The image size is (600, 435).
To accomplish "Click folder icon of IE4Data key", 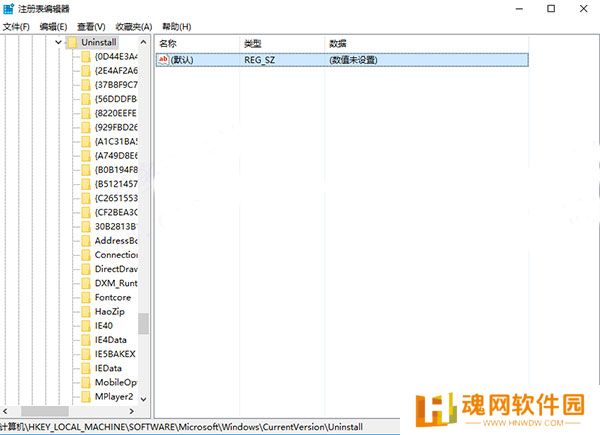I will coord(86,340).
